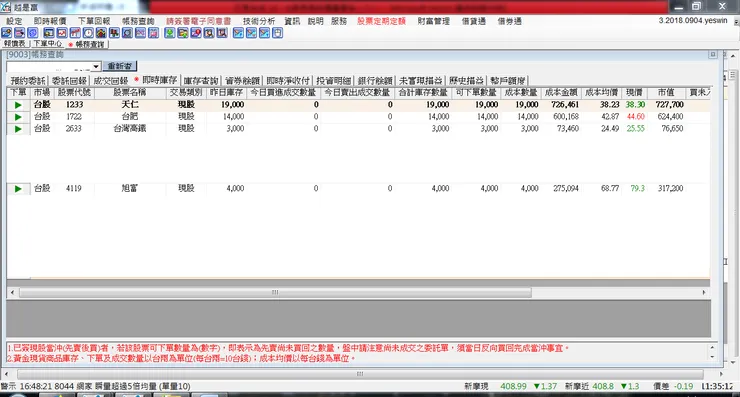Screen dimensions: 740x397
Task: Click the red 股票定期定額 menu item
Action: click(381, 21)
